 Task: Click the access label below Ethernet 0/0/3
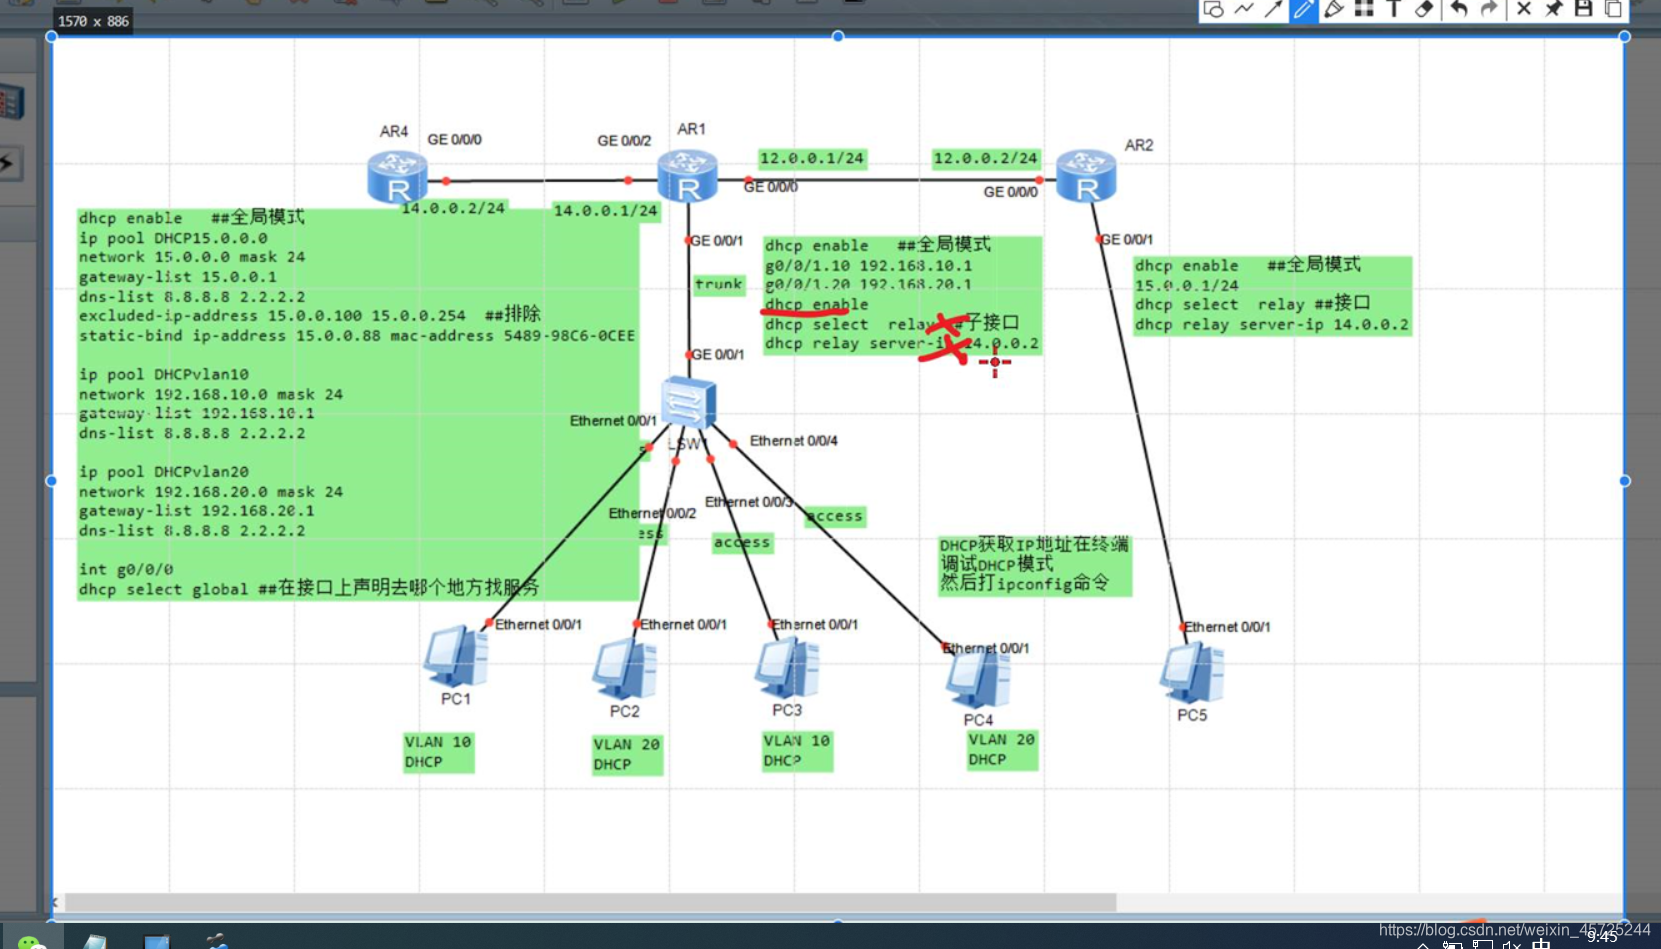[742, 542]
